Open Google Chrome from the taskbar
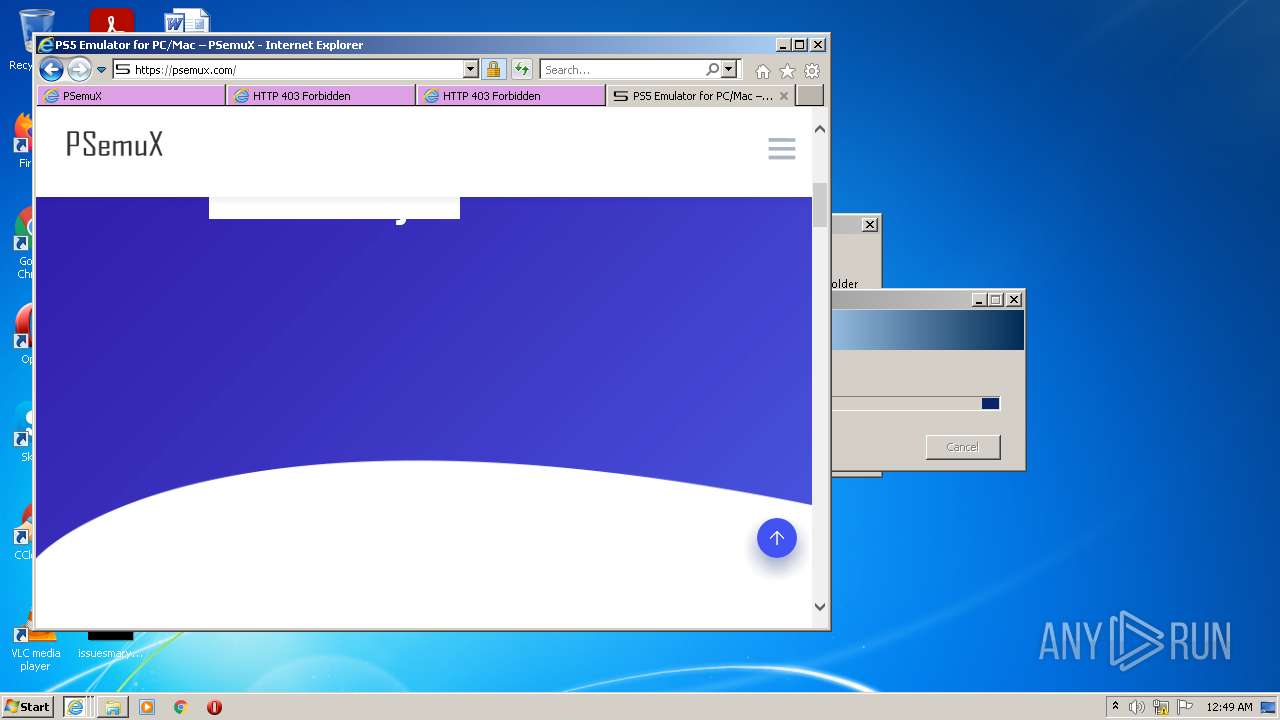This screenshot has width=1280, height=720. (x=181, y=707)
